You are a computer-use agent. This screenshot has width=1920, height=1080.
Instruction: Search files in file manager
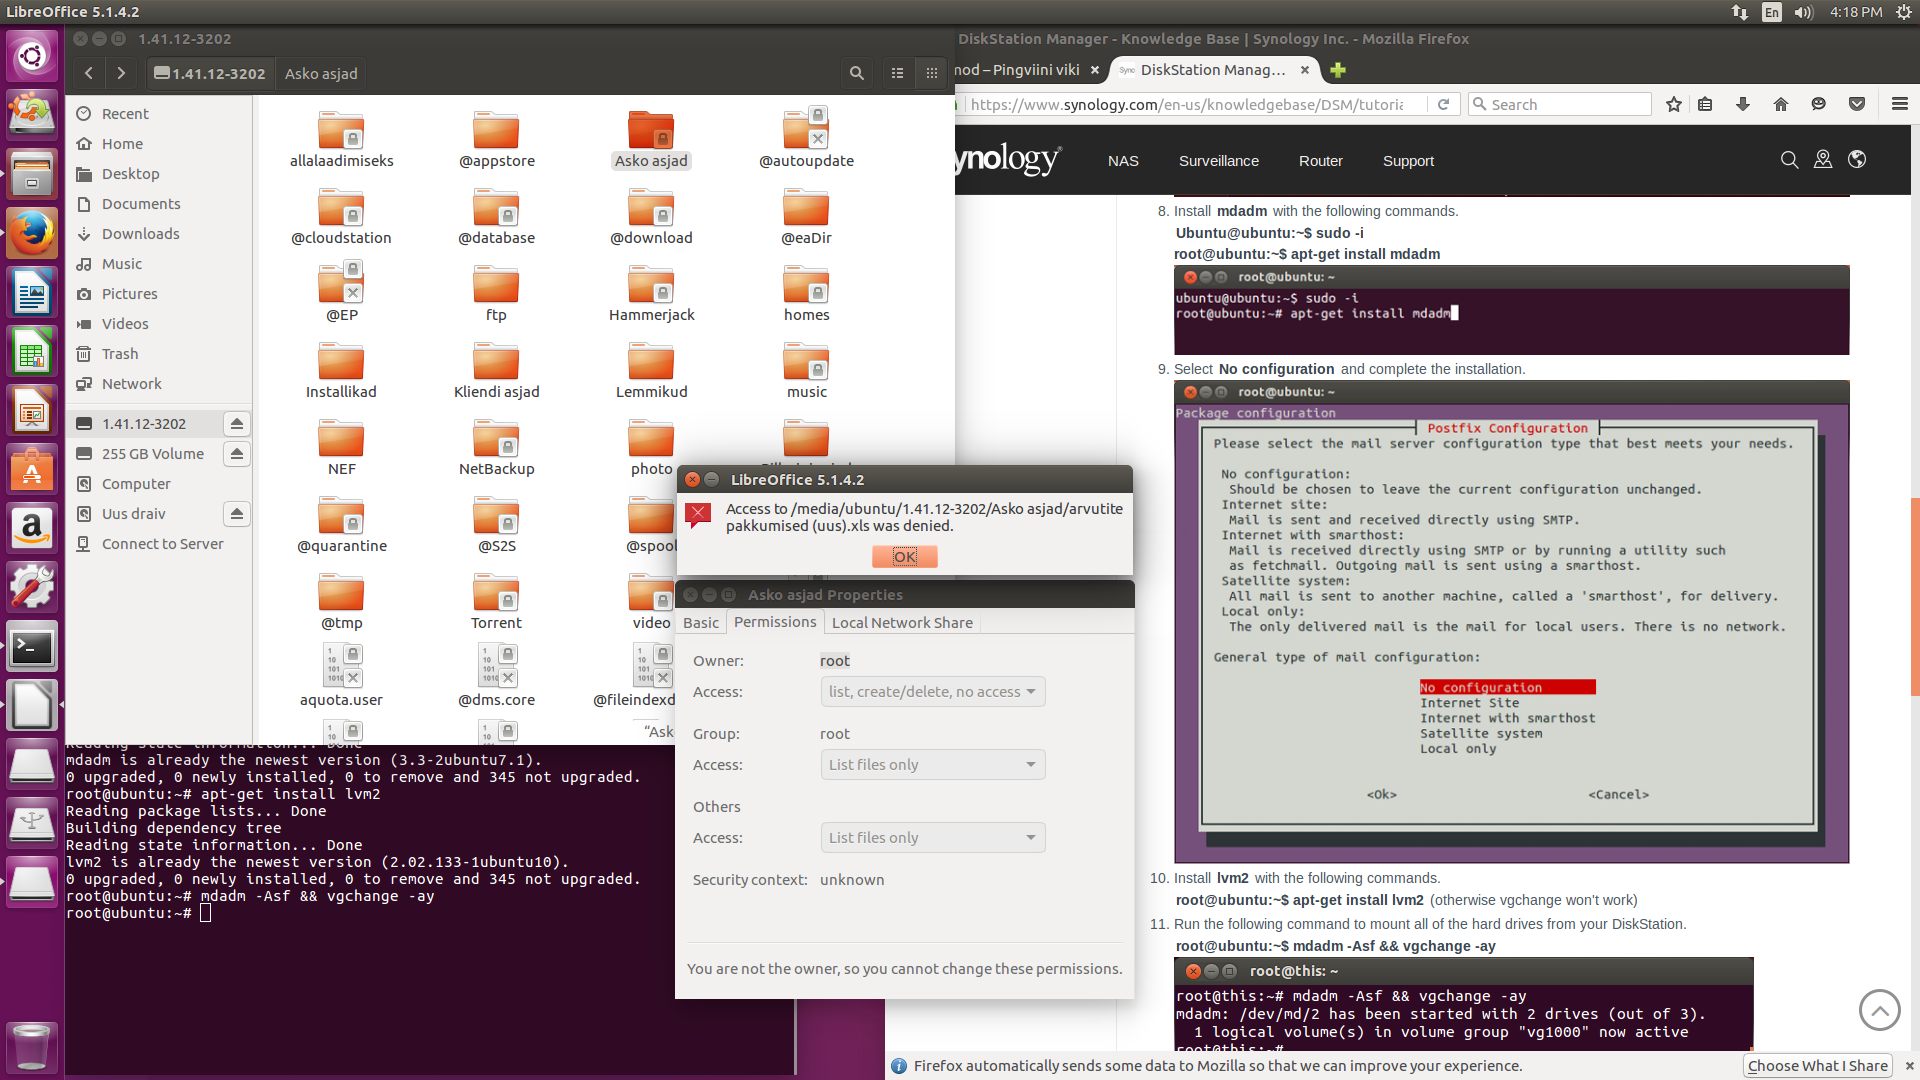pyautogui.click(x=857, y=73)
